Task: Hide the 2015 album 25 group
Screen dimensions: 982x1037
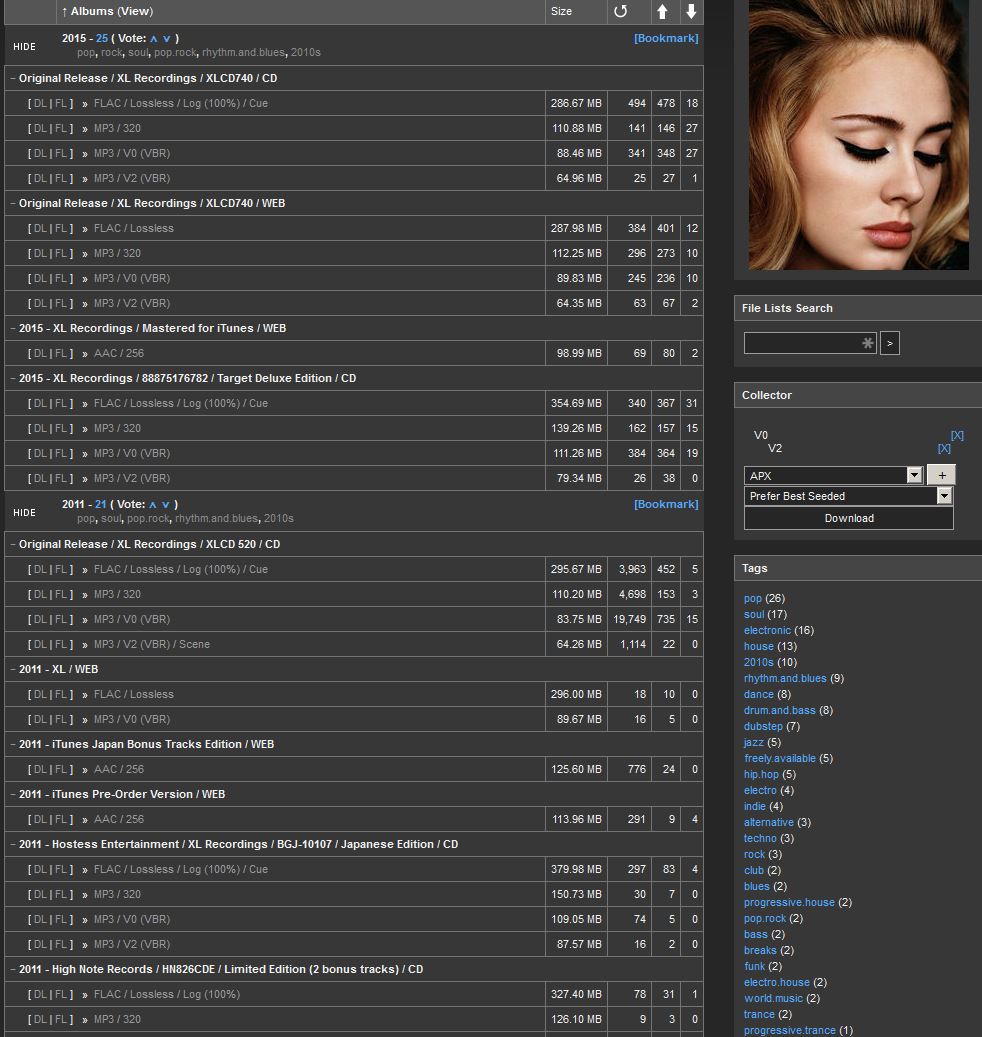Action: [x=24, y=47]
